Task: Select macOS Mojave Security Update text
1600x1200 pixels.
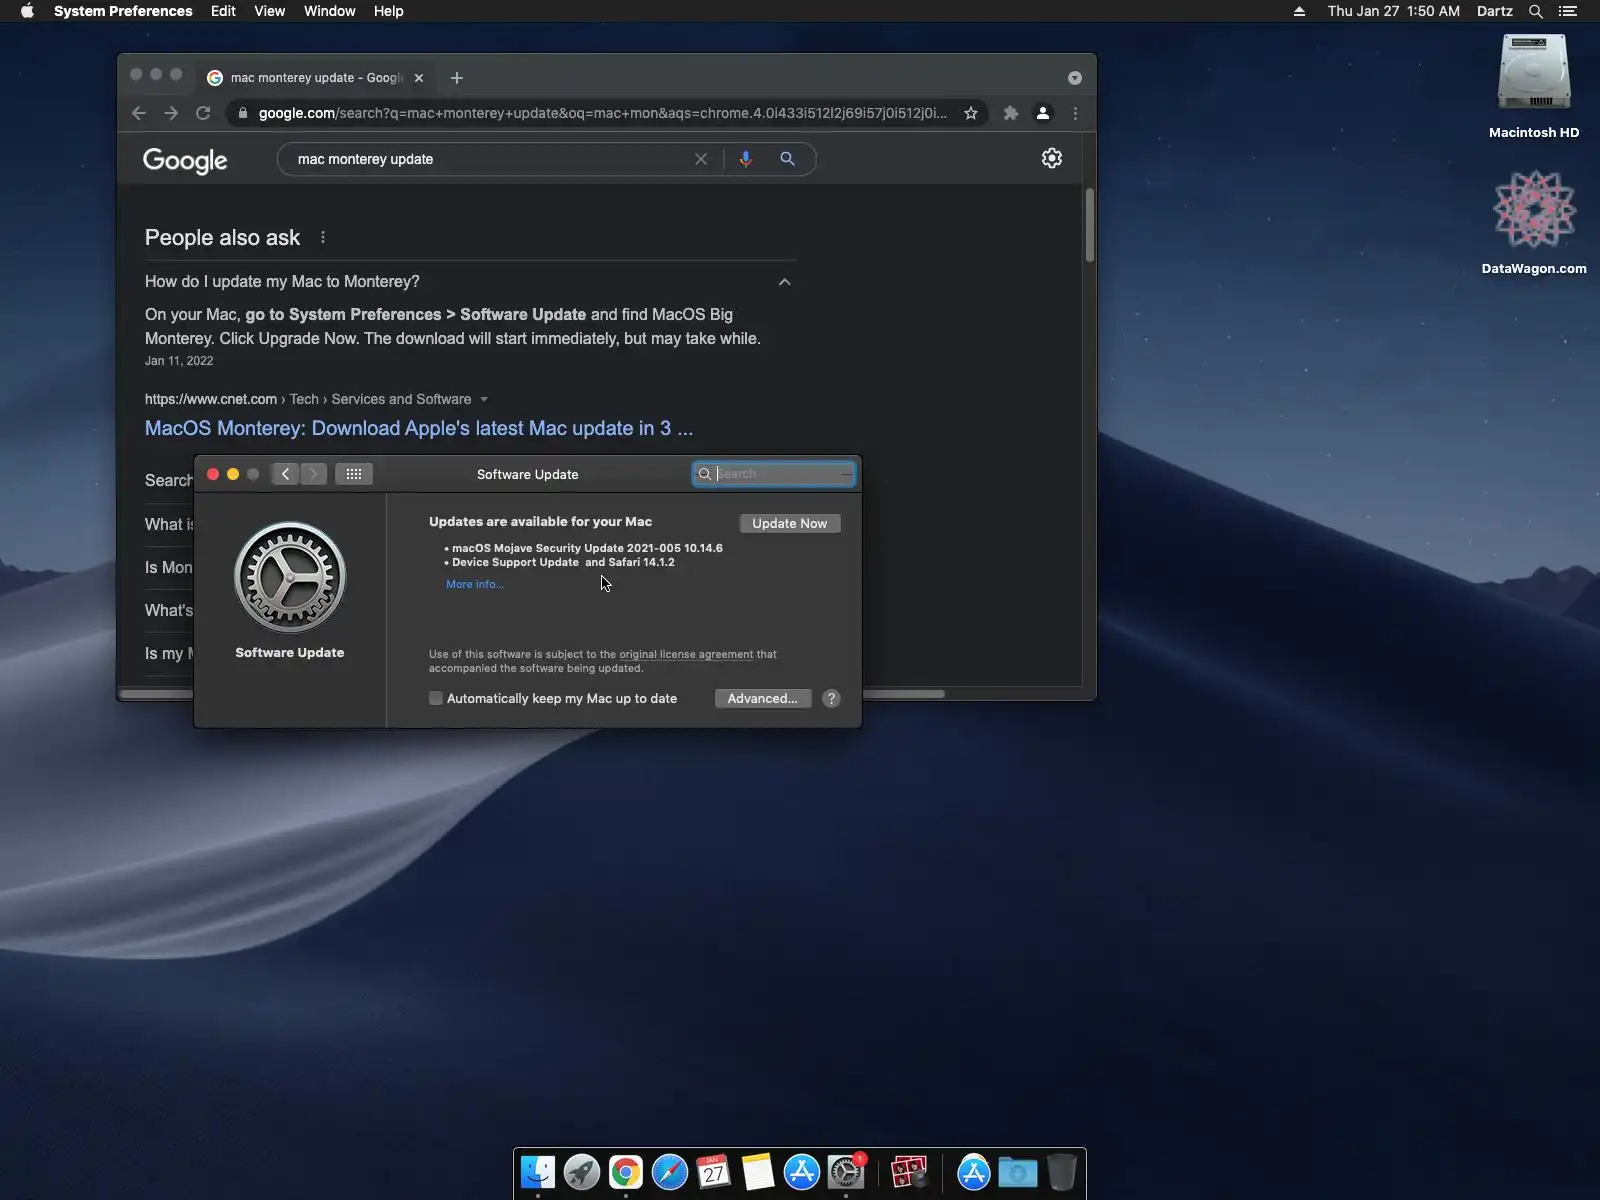Action: point(587,548)
